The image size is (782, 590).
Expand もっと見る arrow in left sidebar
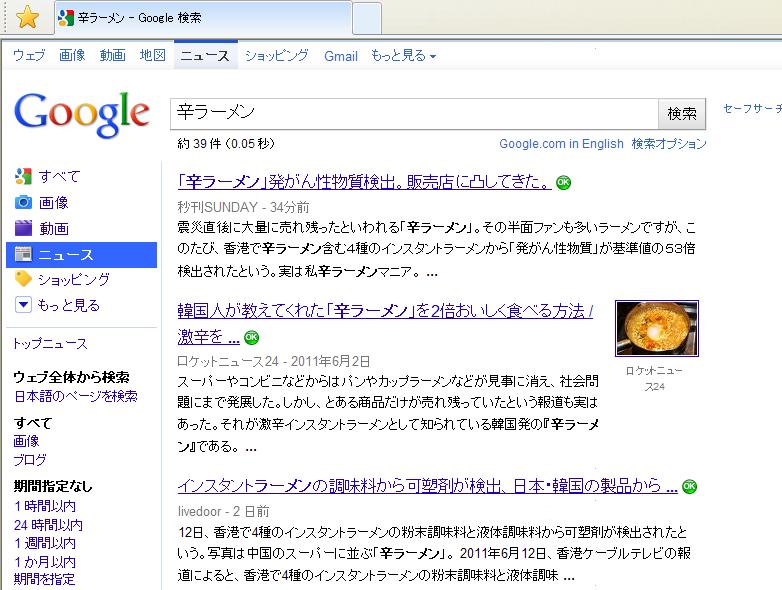pyautogui.click(x=24, y=306)
